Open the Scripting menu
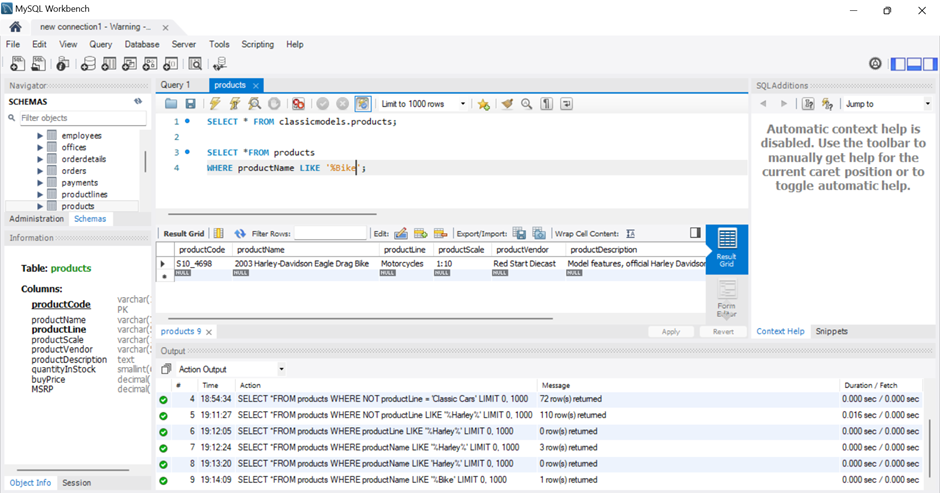Viewport: 940px width, 493px height. [257, 44]
